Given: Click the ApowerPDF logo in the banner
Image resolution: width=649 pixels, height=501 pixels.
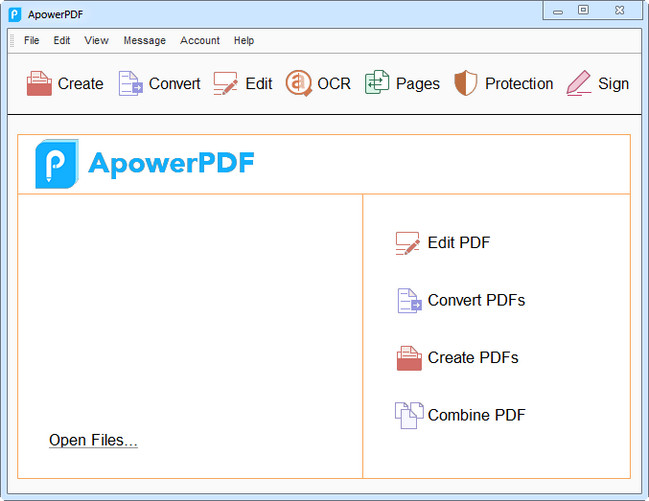Looking at the screenshot, I should pyautogui.click(x=145, y=164).
